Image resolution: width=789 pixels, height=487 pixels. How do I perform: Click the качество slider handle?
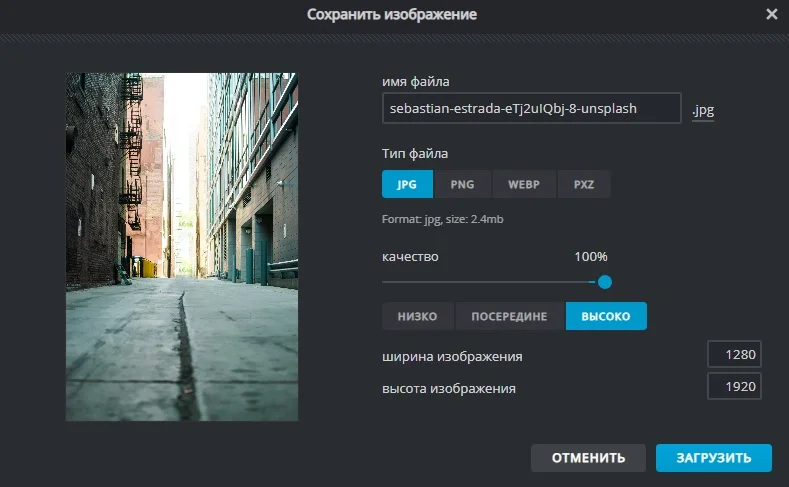click(x=605, y=282)
